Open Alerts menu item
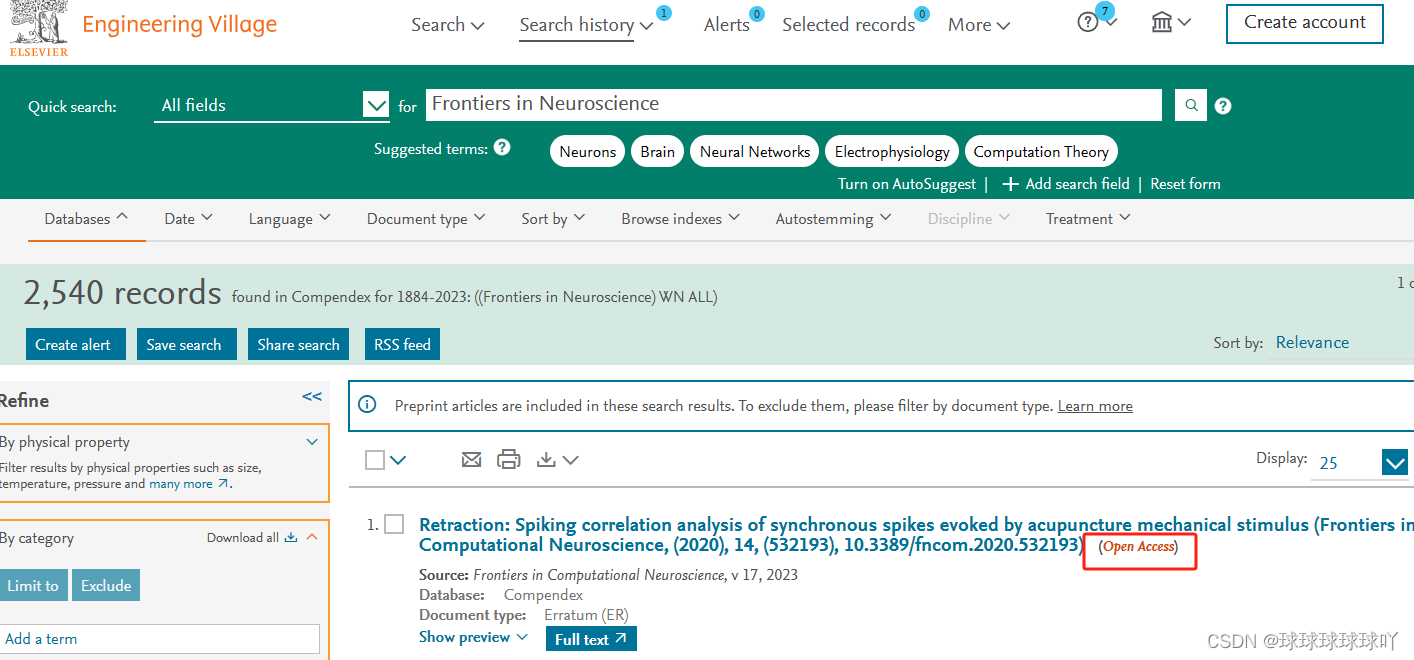1414x660 pixels. [727, 25]
